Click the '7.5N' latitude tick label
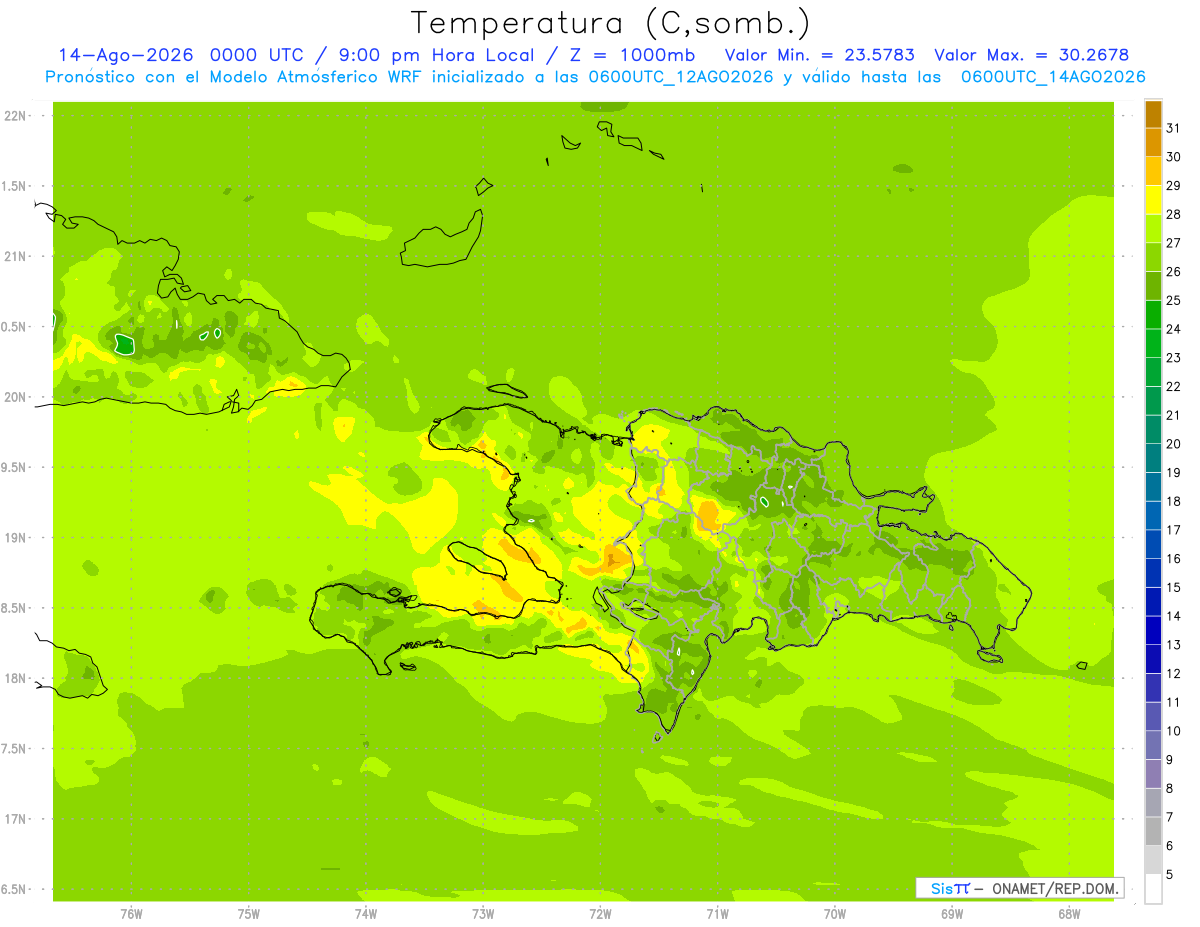Screen dimensions: 1200x927 [14, 748]
